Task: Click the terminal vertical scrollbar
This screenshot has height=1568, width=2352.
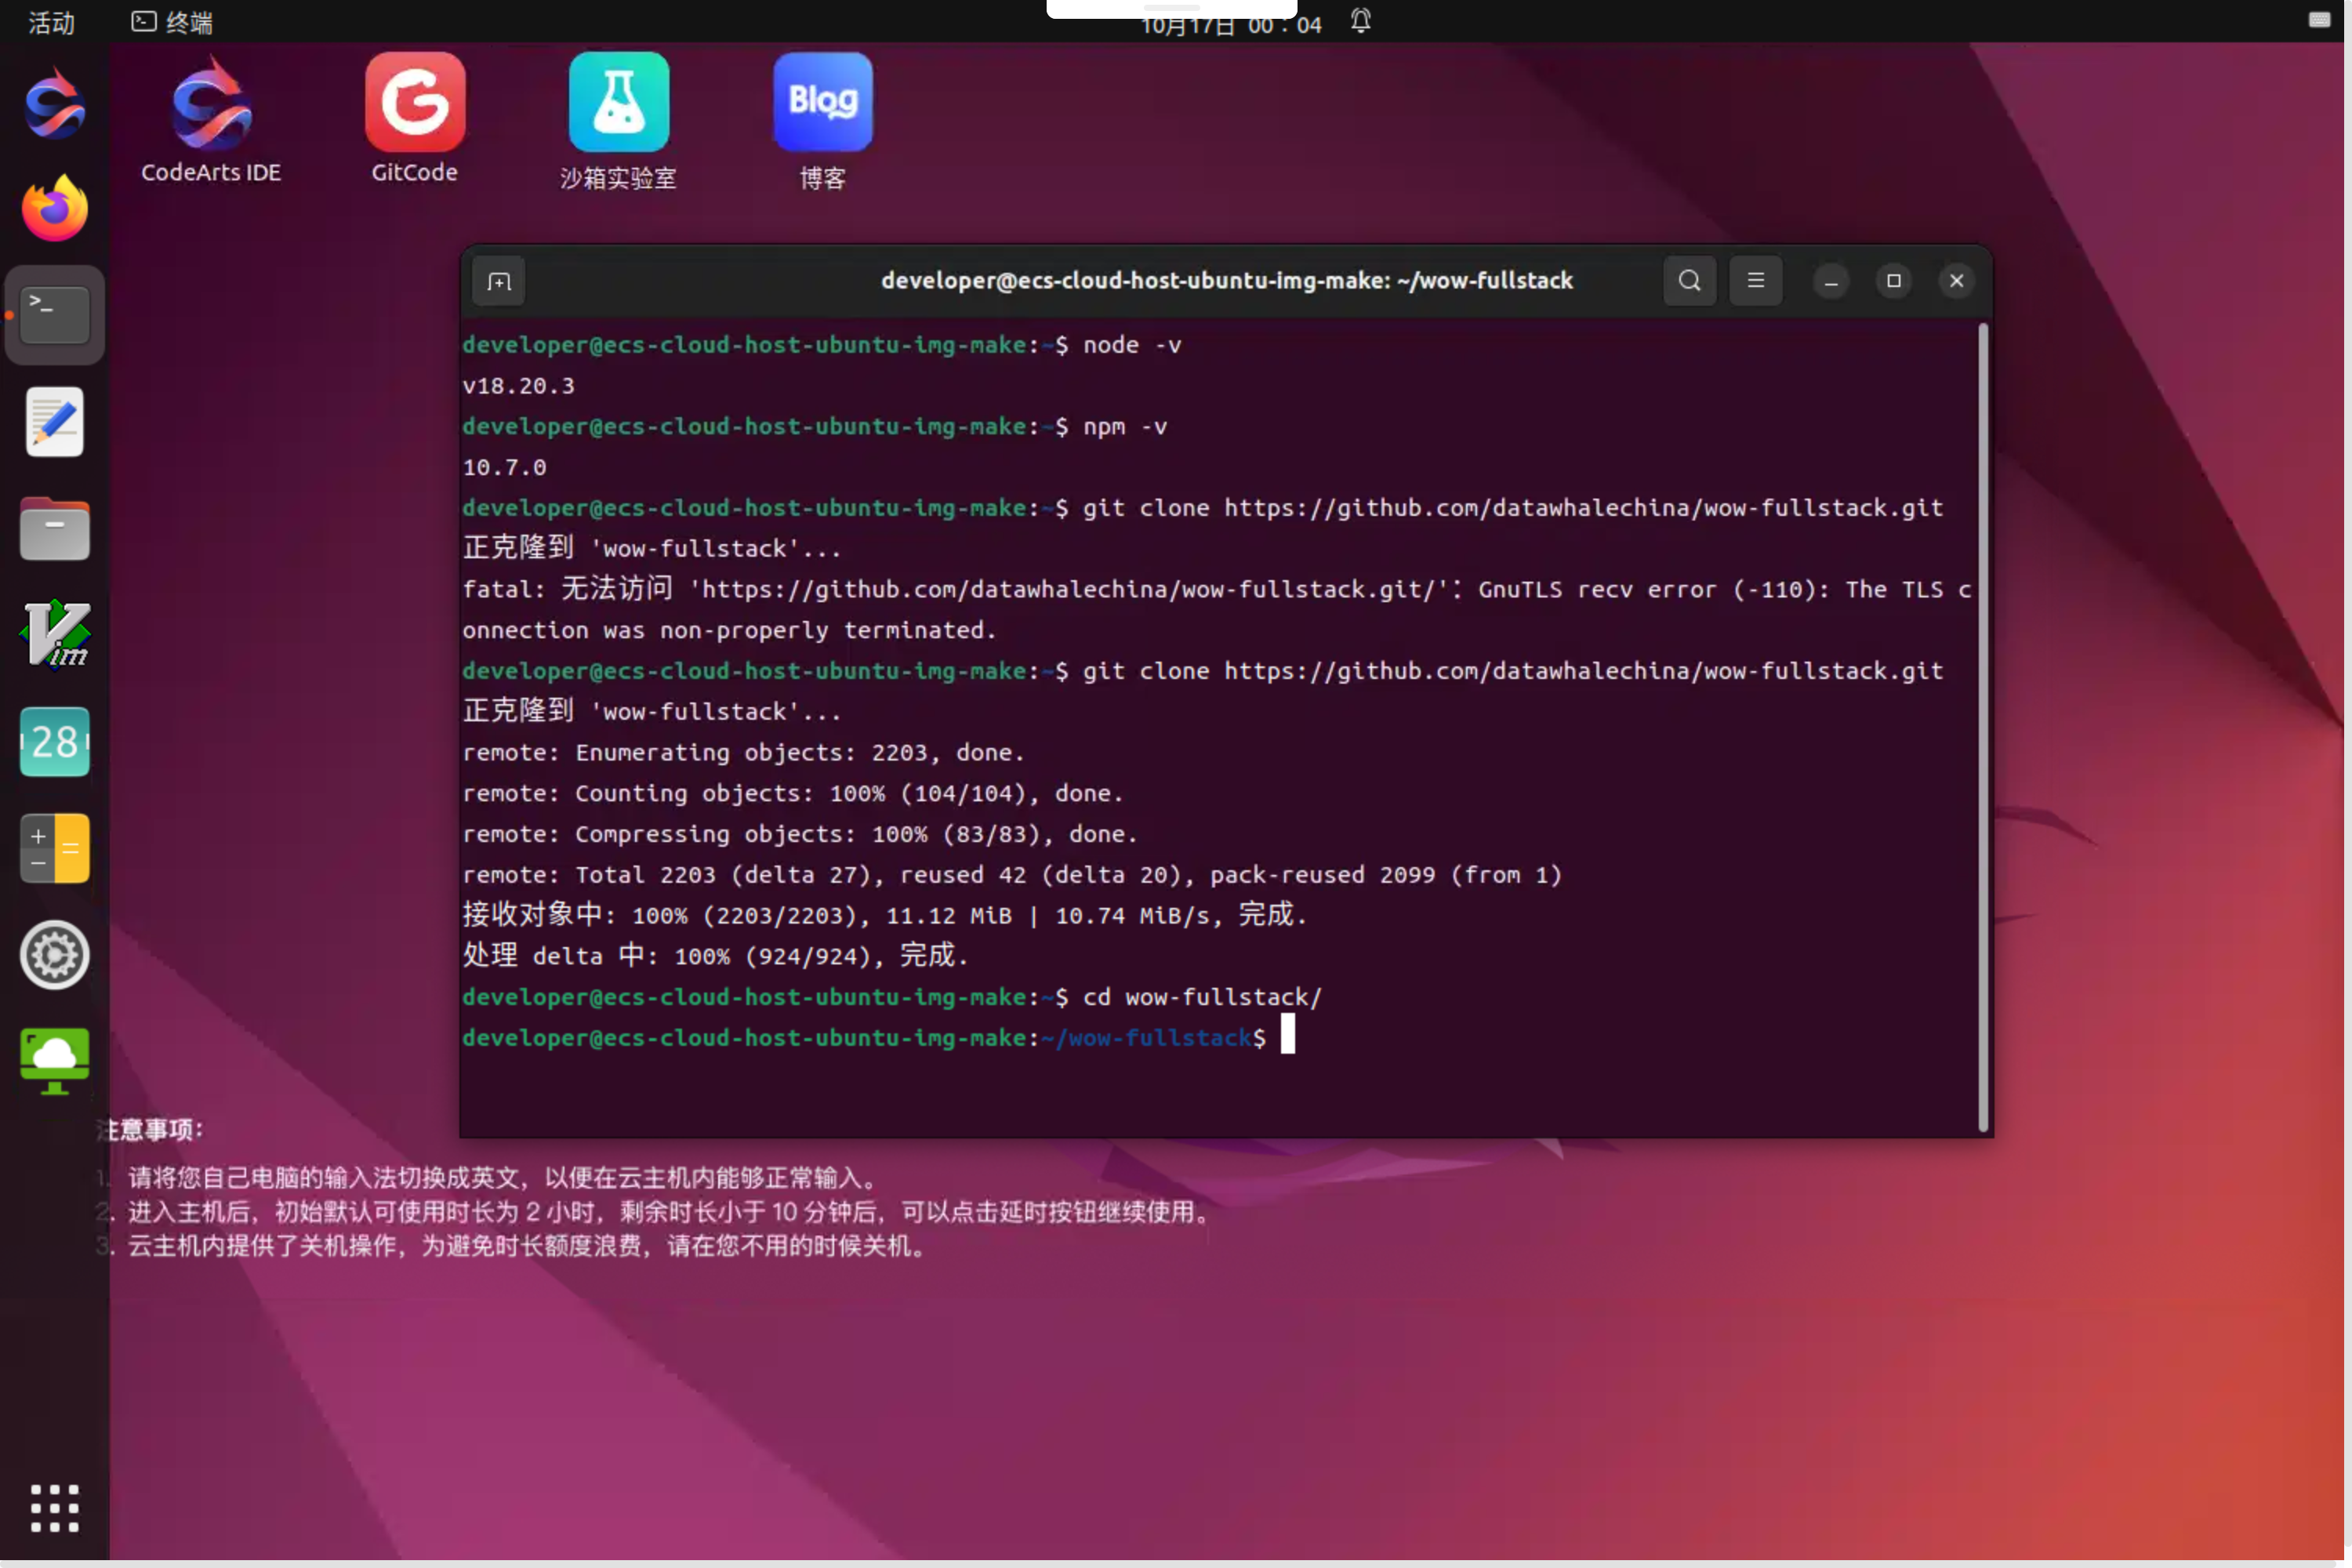Action: point(1982,727)
